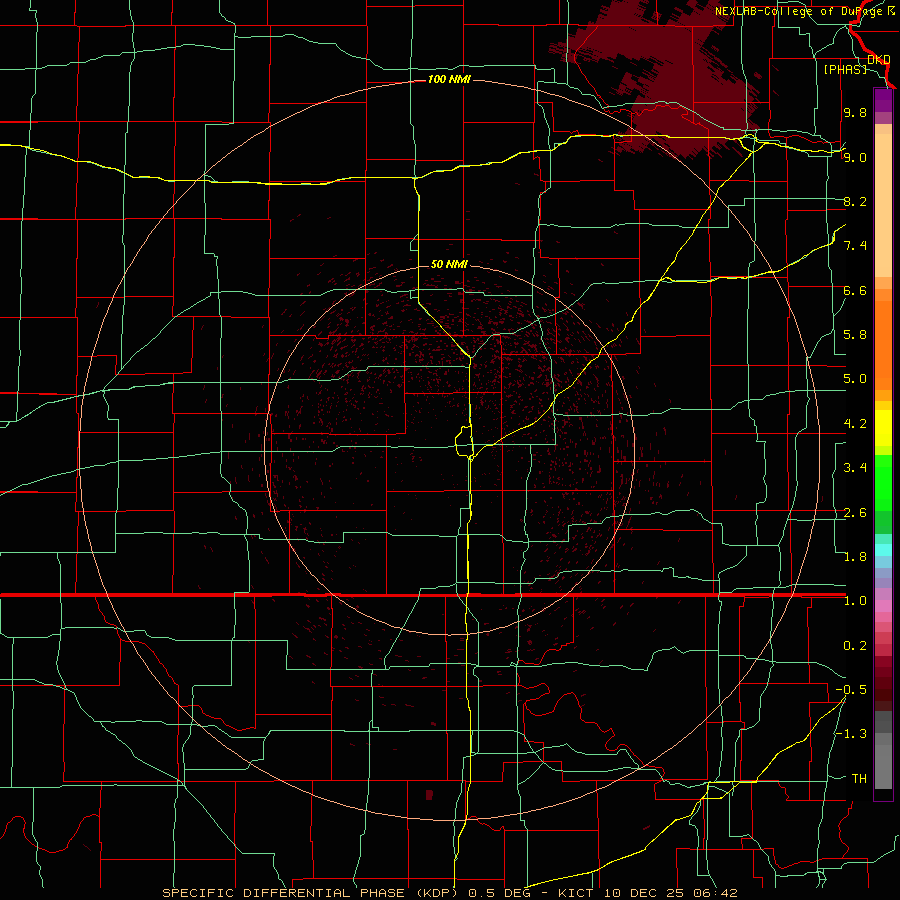Click the -0.5 value on the scale

pos(851,690)
